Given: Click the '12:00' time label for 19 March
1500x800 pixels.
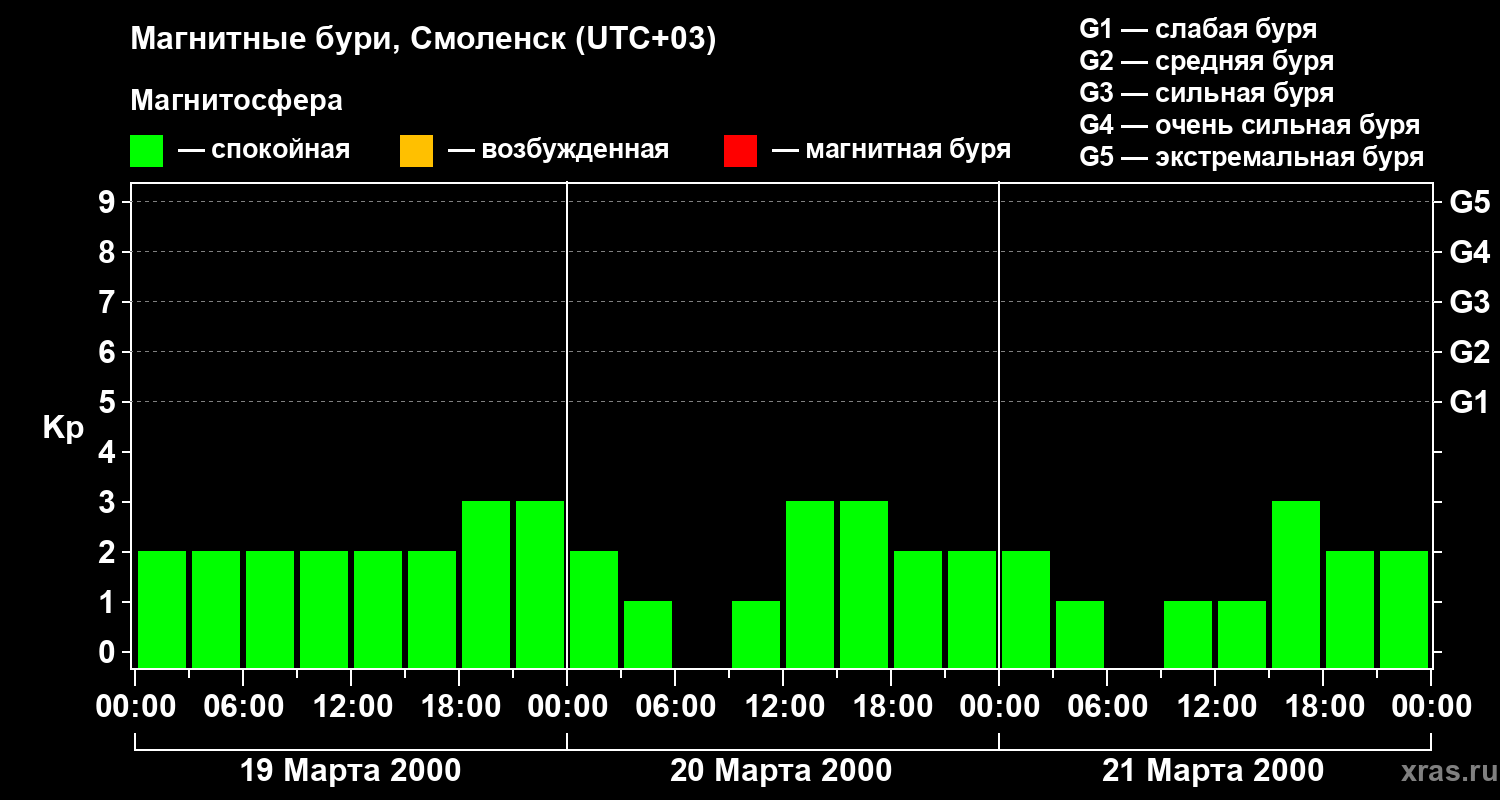Looking at the screenshot, I should click(x=351, y=707).
